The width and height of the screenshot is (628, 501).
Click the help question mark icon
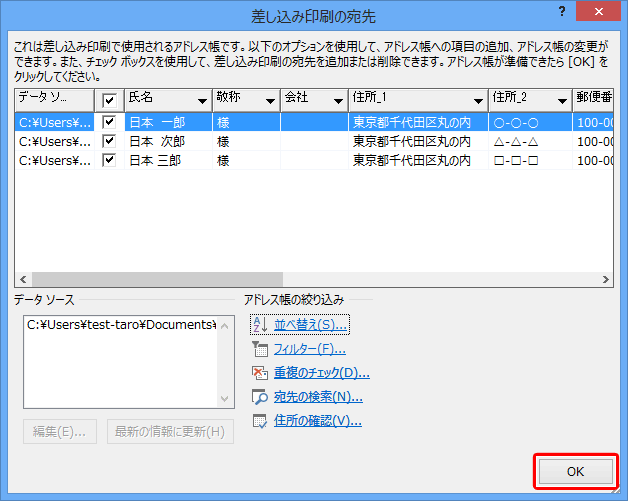pyautogui.click(x=562, y=12)
